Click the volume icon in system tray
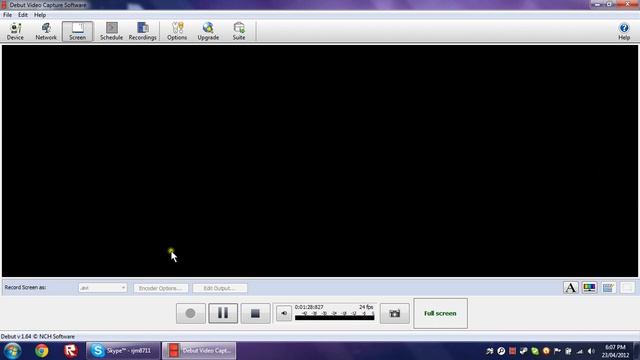The image size is (640, 360). tap(591, 351)
